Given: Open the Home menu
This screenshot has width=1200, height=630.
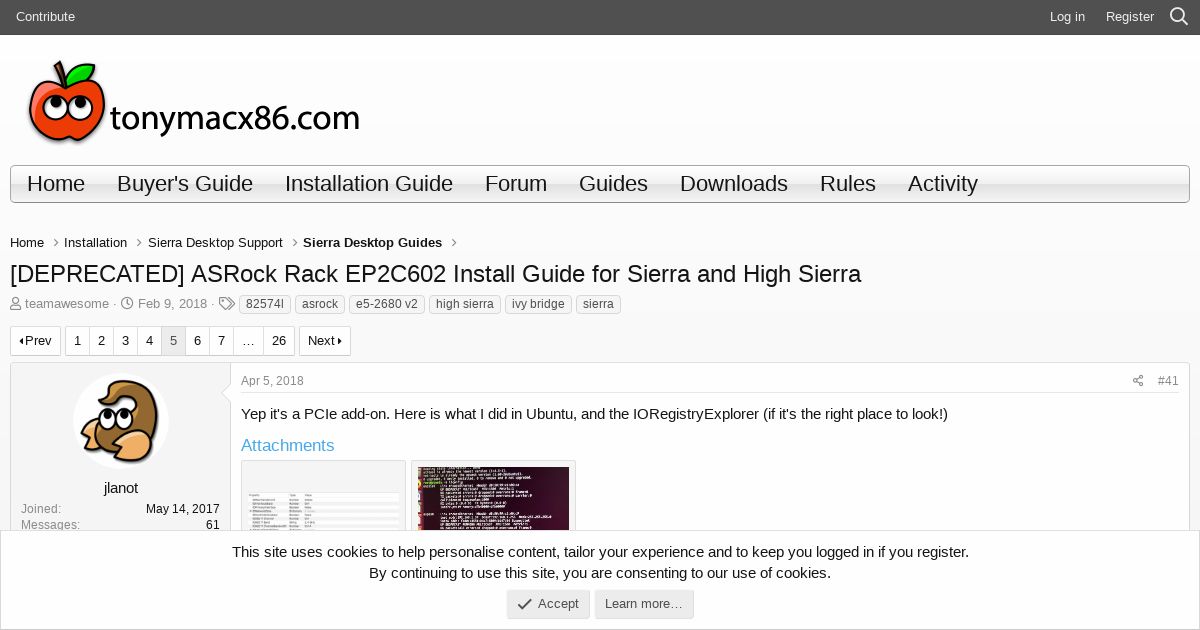Looking at the screenshot, I should pos(56,184).
